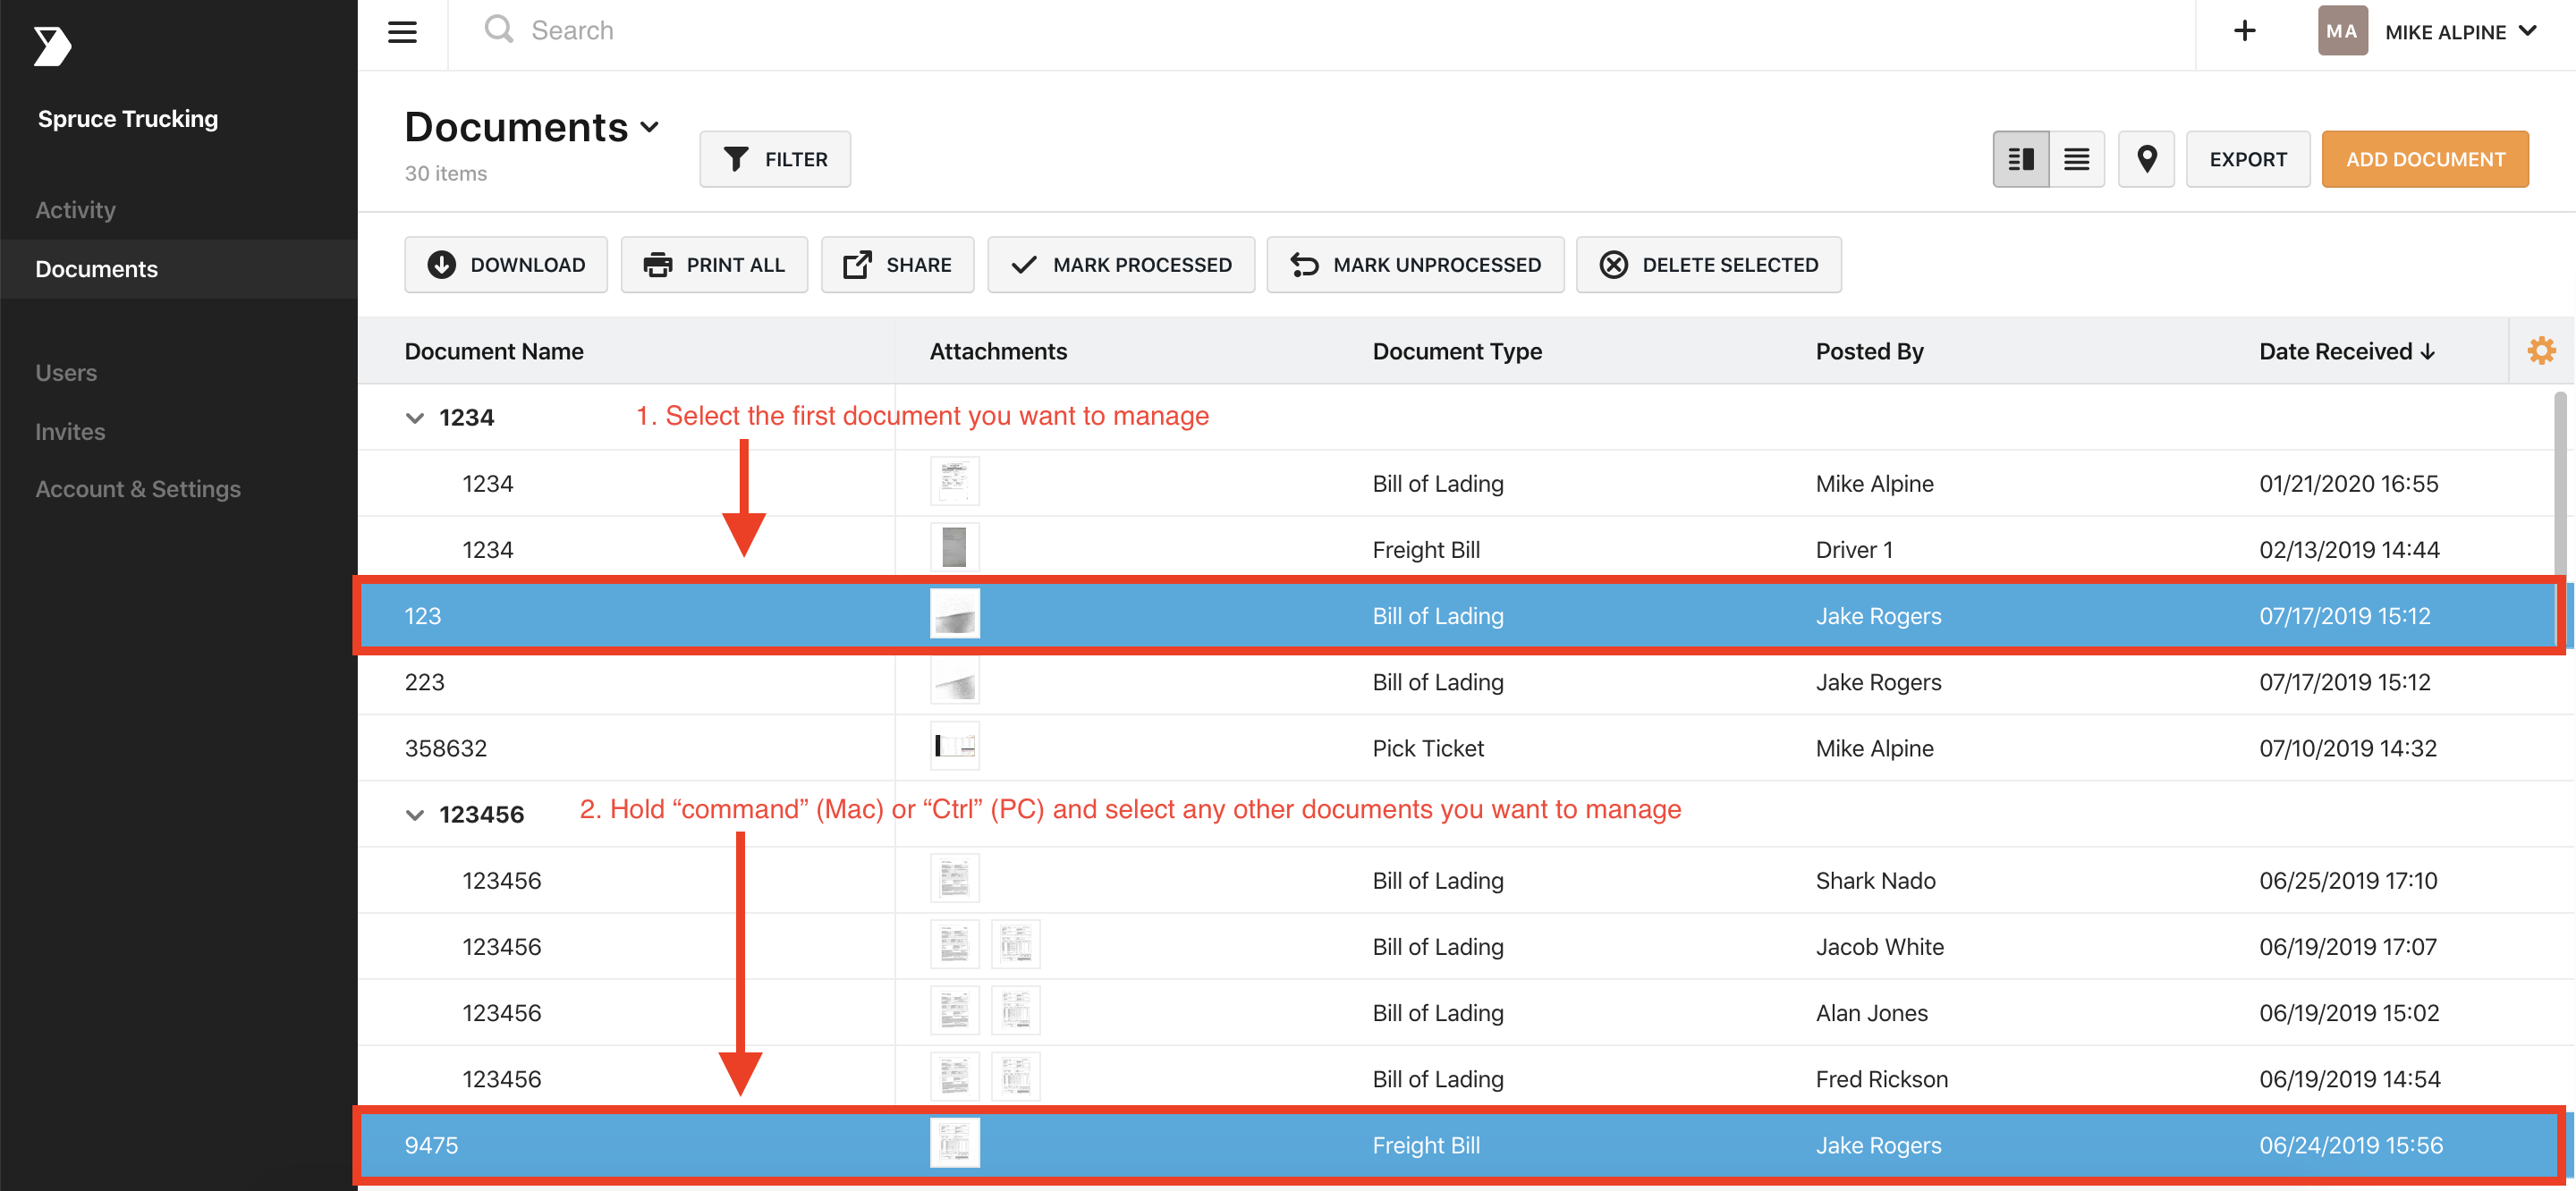Open second attachment in Fred Rickson row
Image resolution: width=2576 pixels, height=1191 pixels.
click(x=1015, y=1077)
